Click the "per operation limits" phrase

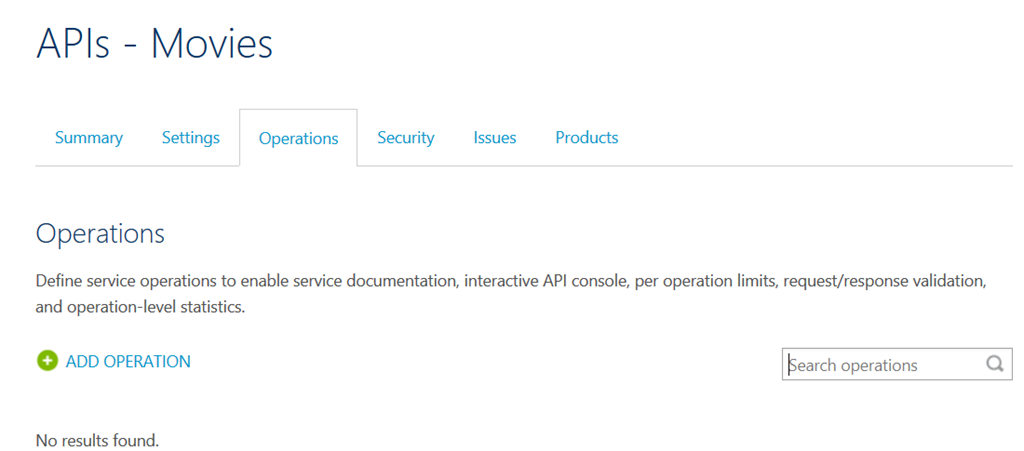(704, 282)
